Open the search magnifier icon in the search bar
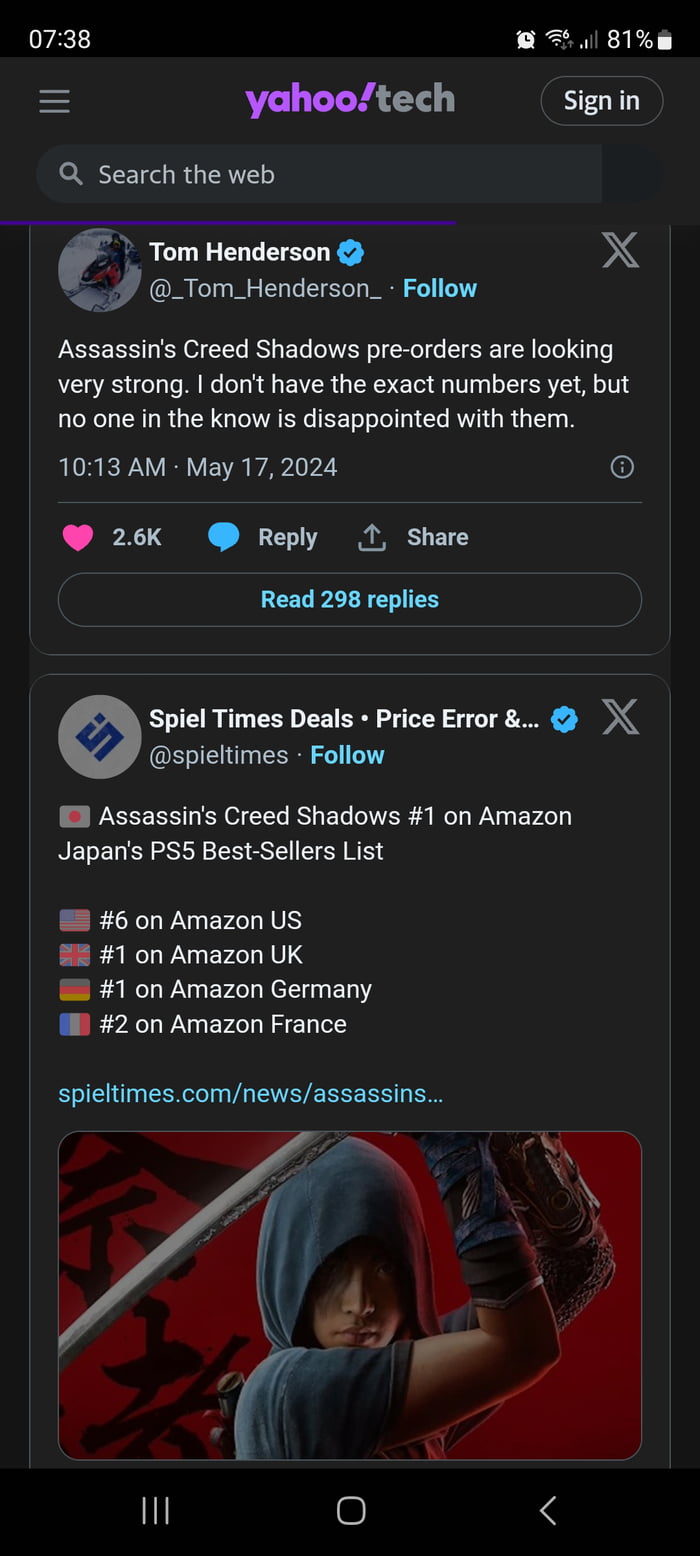Image resolution: width=700 pixels, height=1556 pixels. [x=70, y=173]
